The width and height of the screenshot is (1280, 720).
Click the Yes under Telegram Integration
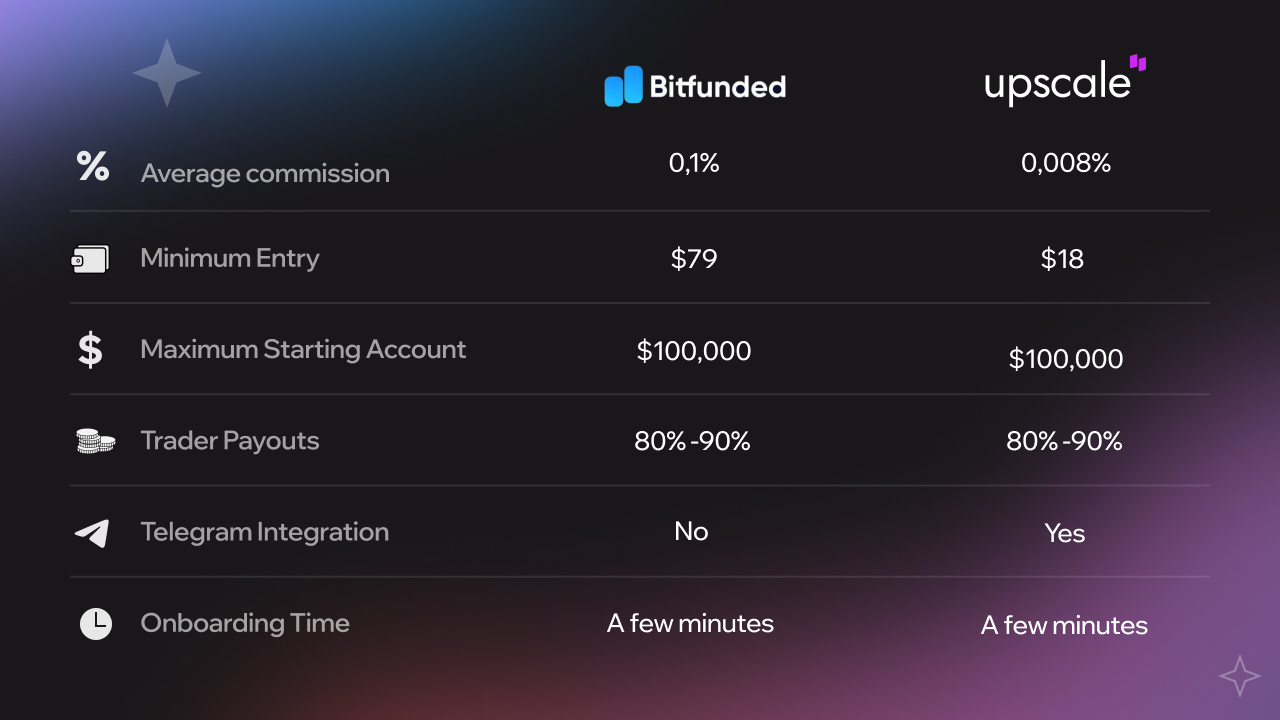coord(1064,533)
